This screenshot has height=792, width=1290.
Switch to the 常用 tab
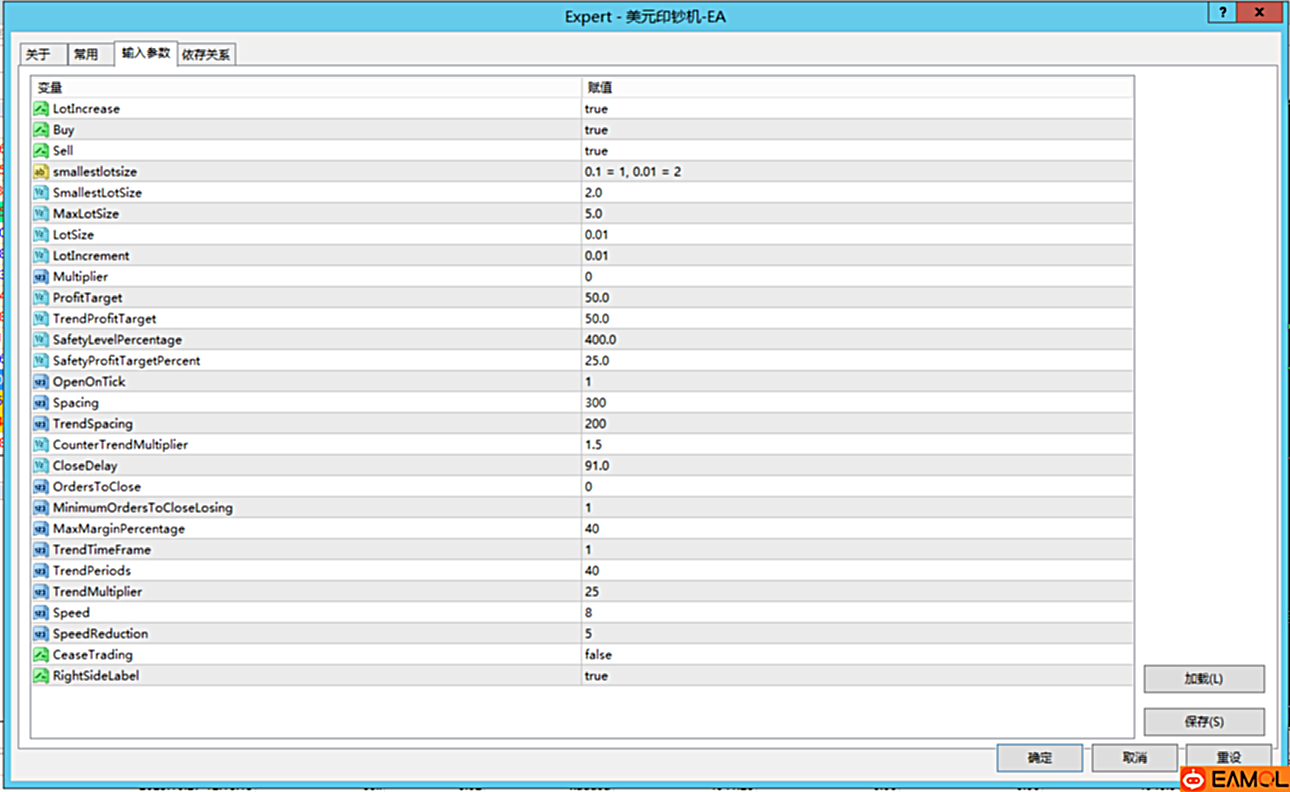tap(87, 55)
